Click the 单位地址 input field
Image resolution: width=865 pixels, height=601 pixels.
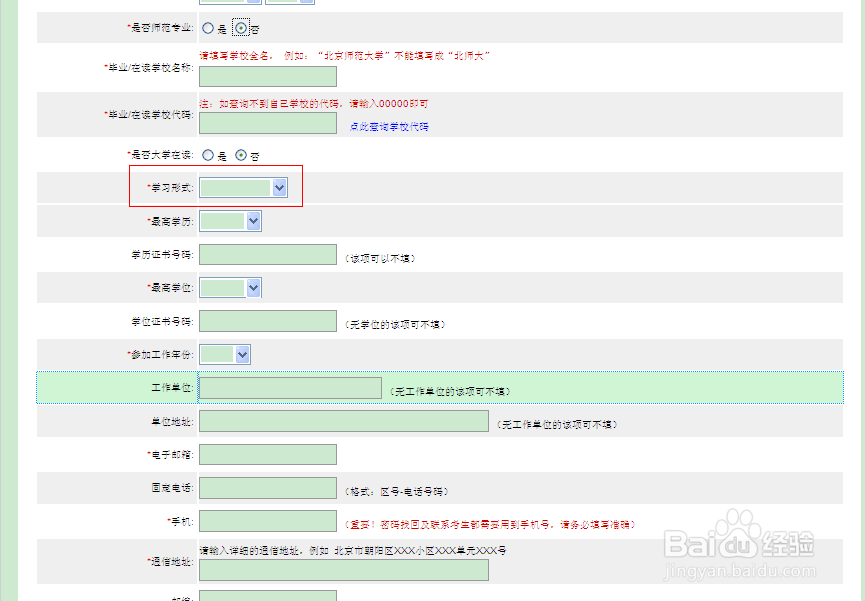(343, 420)
